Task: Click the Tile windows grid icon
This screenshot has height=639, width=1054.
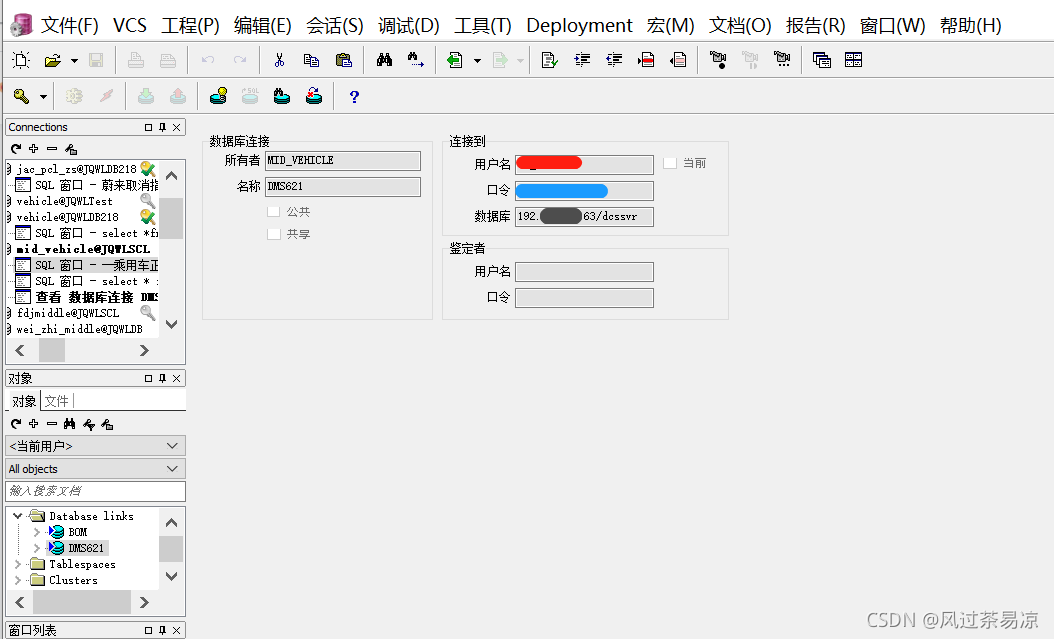Action: click(854, 60)
